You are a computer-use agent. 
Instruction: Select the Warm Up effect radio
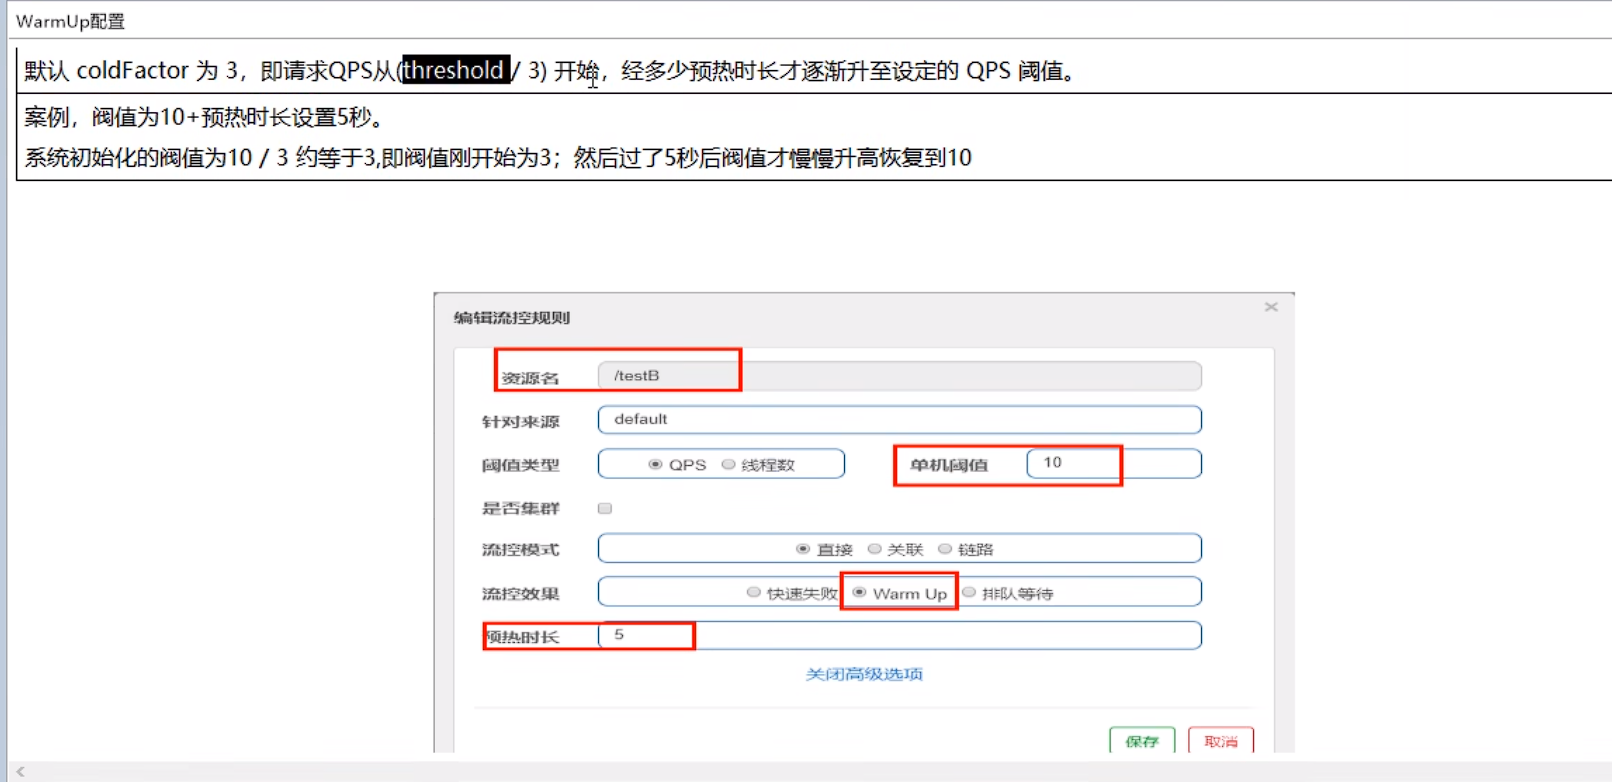tap(859, 593)
